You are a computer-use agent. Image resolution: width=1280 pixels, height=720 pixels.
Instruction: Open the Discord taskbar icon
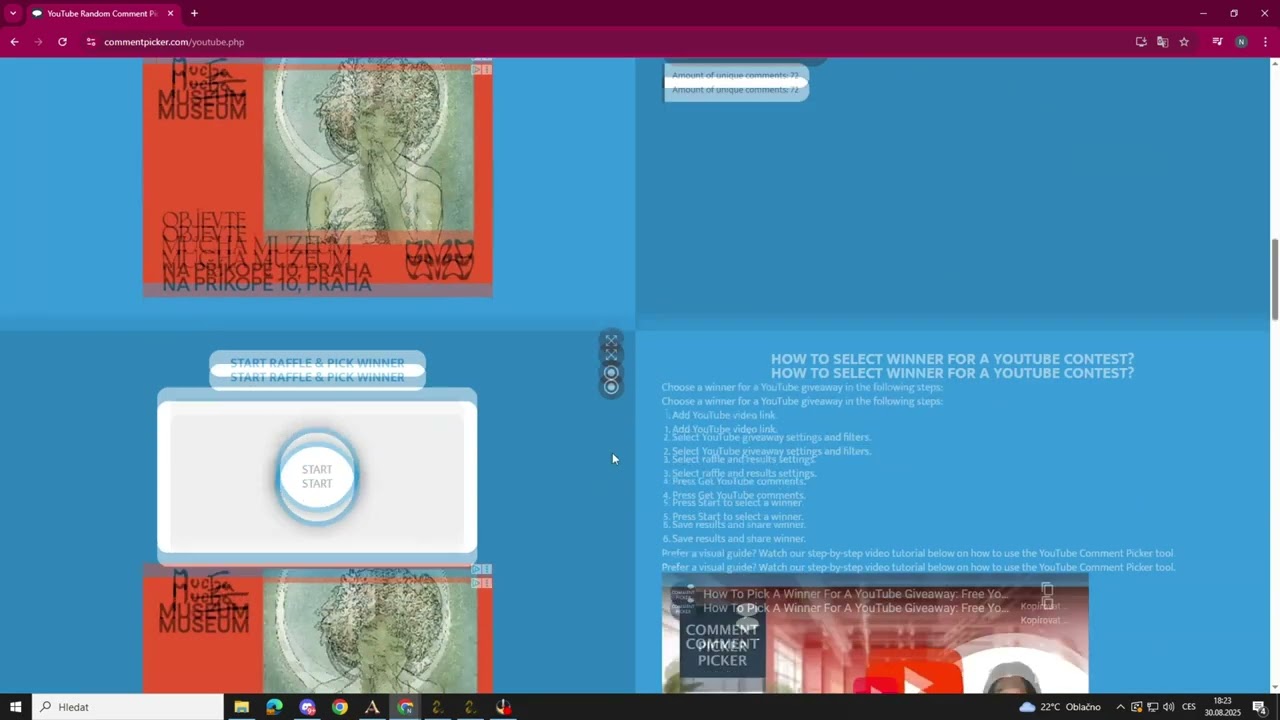[307, 707]
